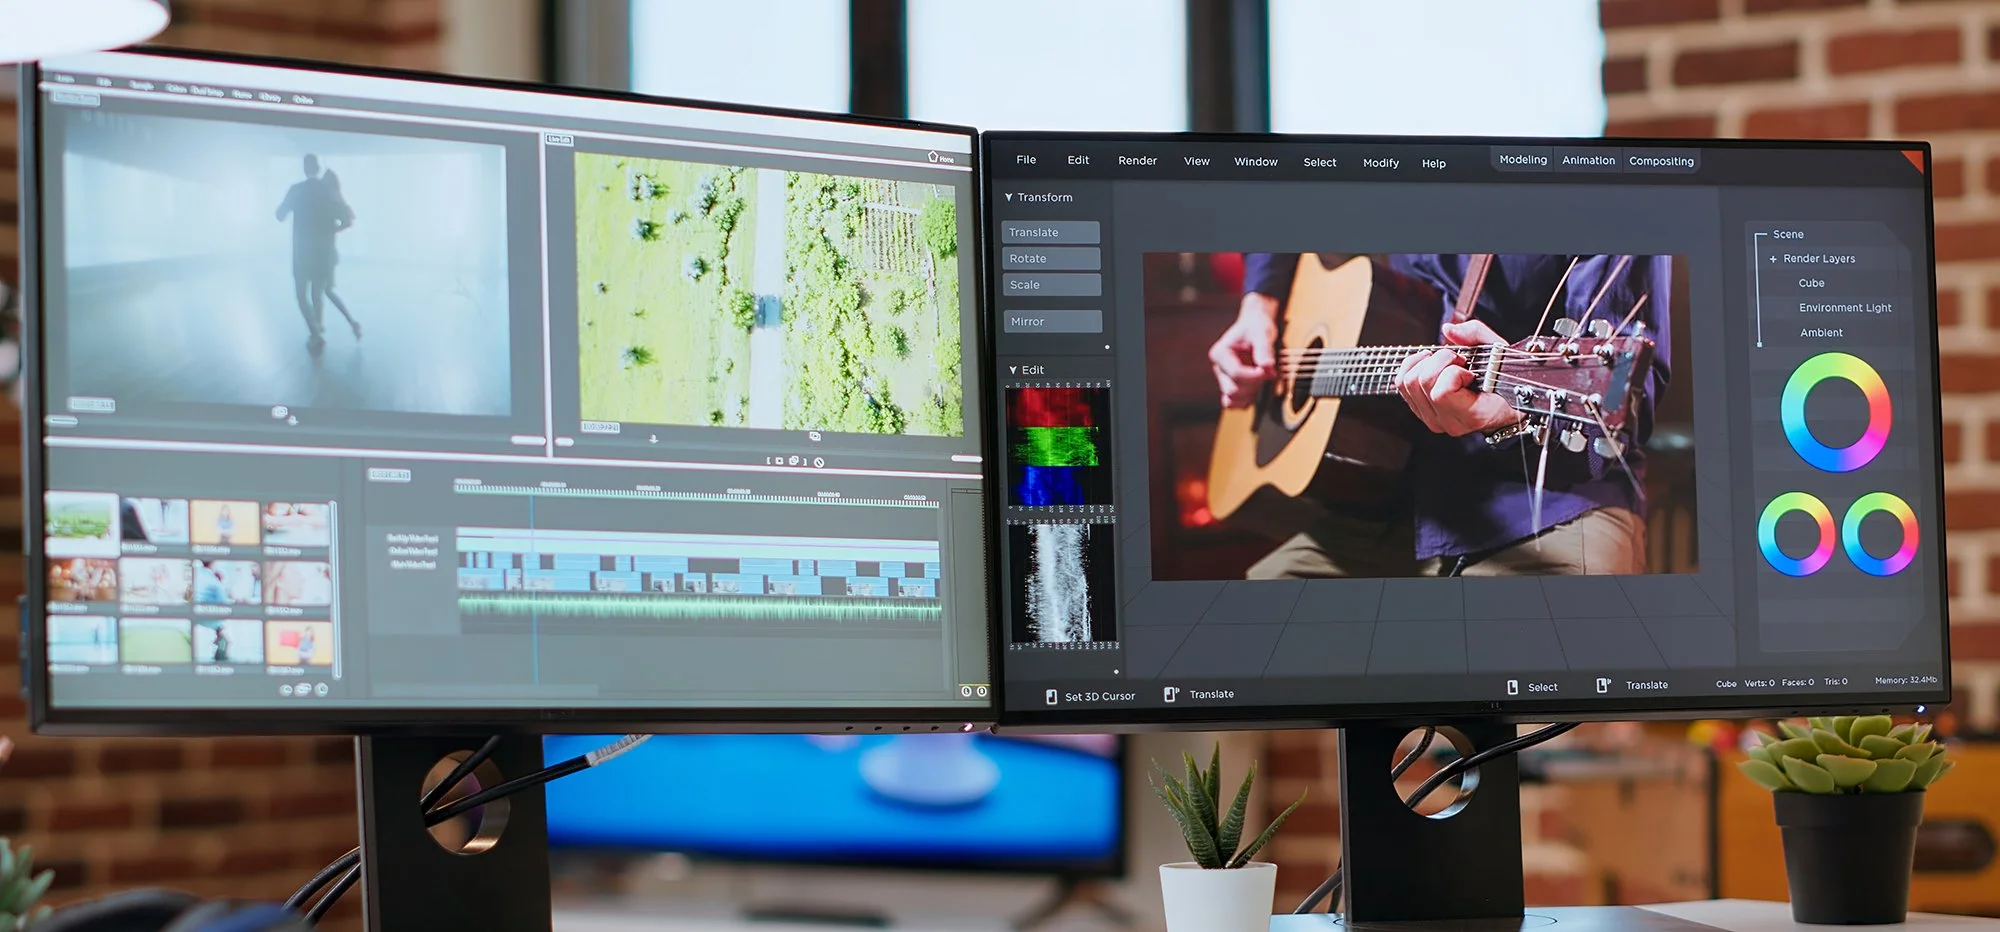The height and width of the screenshot is (932, 2000).
Task: Open the Window menu
Action: (1256, 162)
